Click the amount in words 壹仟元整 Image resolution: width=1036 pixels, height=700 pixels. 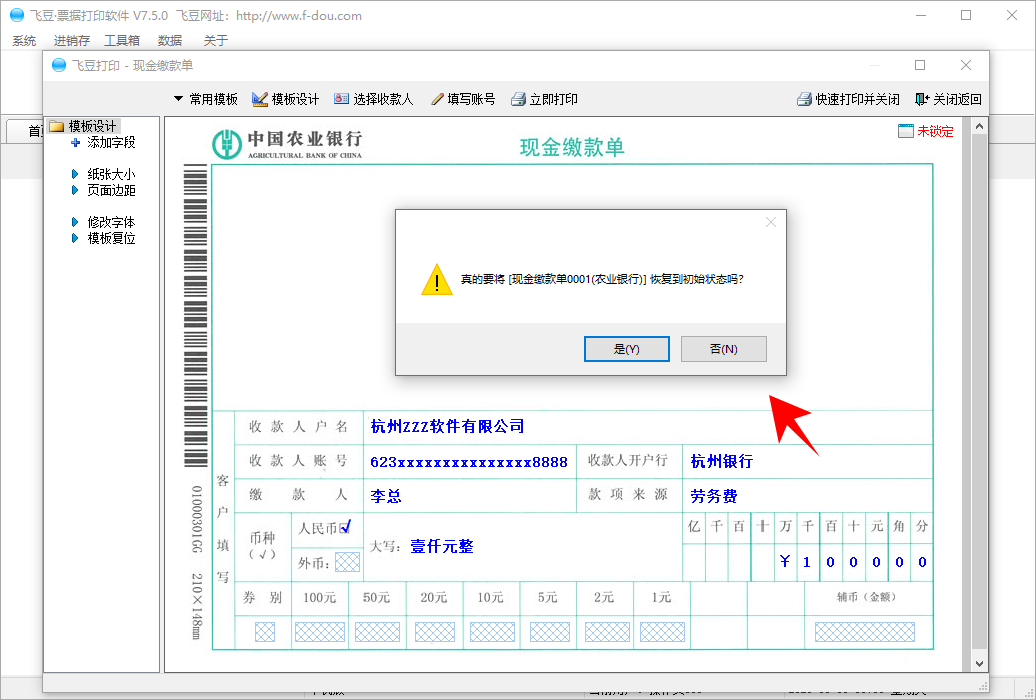[442, 546]
